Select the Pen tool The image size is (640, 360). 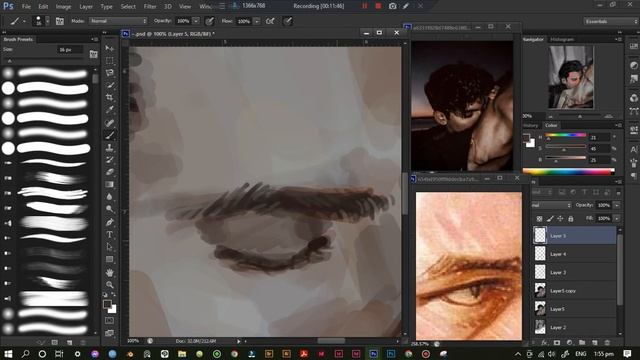(109, 222)
